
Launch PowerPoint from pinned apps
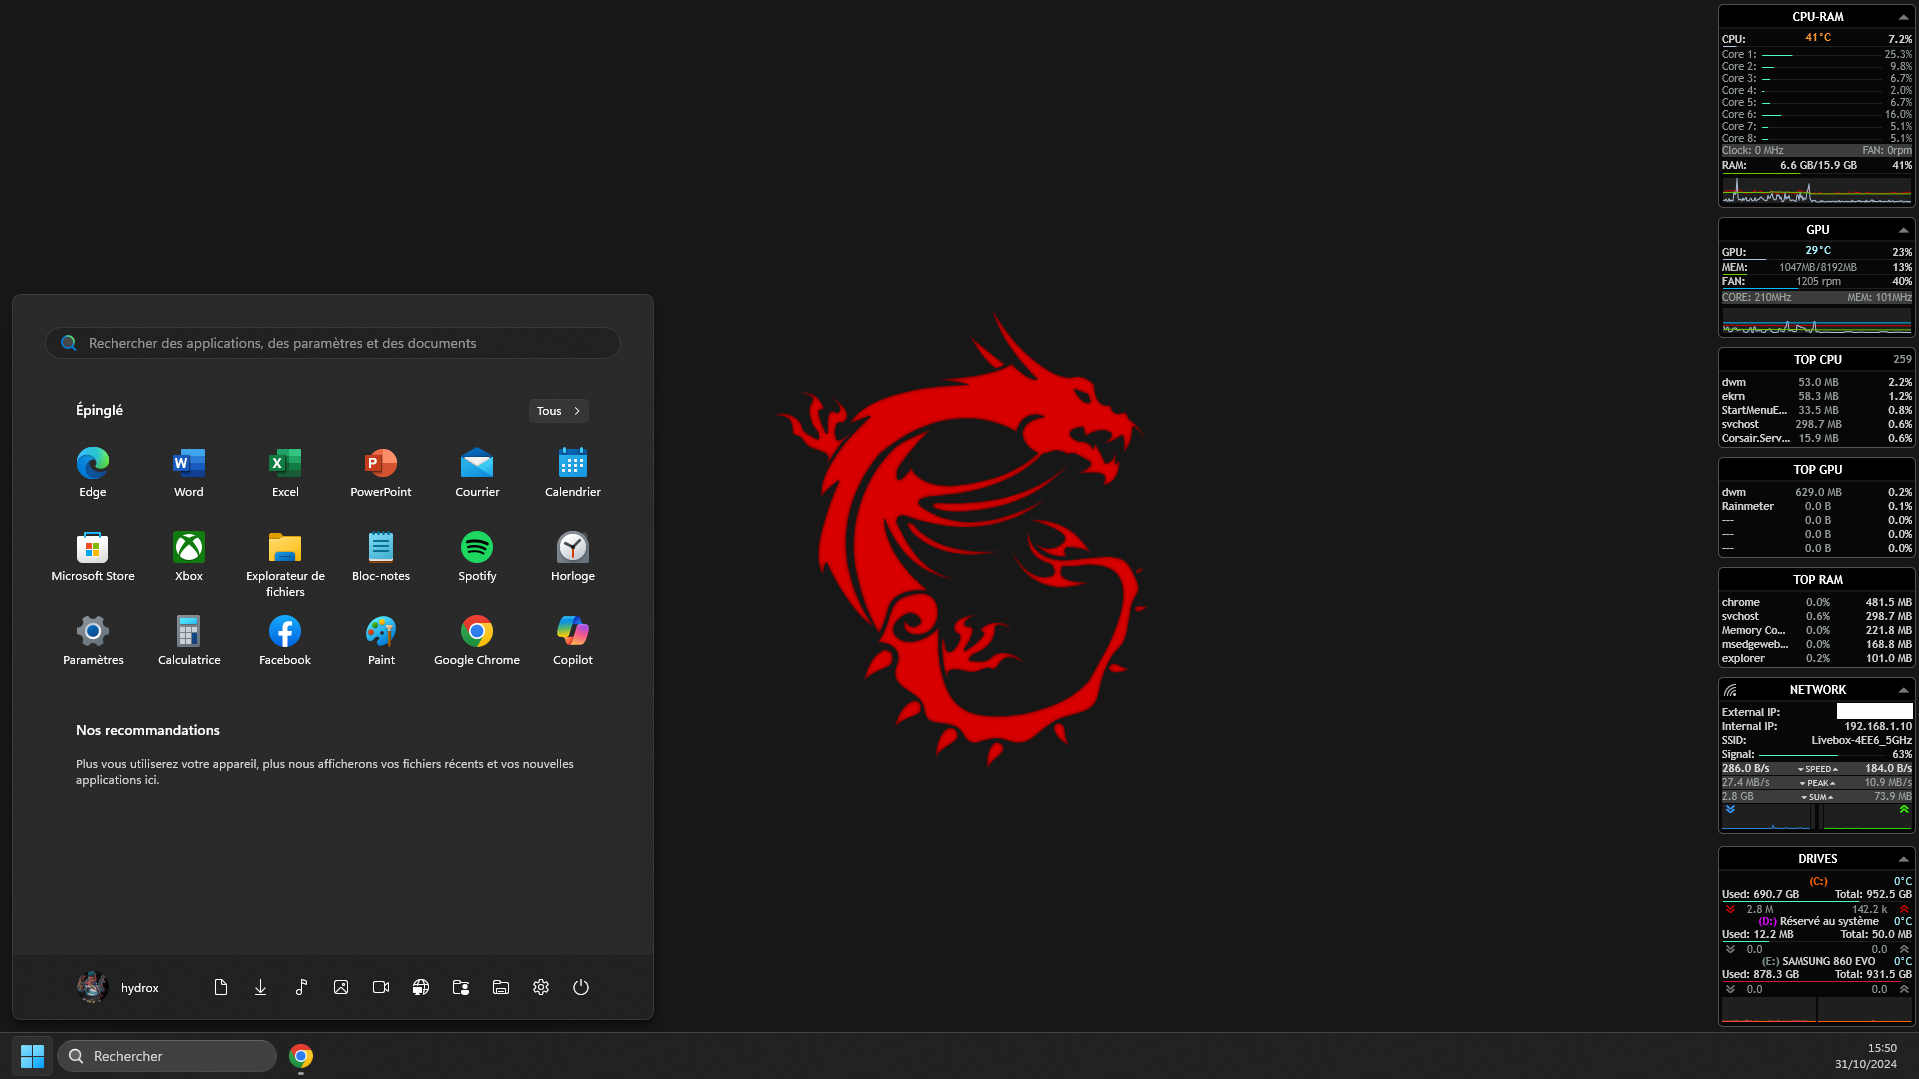[381, 472]
